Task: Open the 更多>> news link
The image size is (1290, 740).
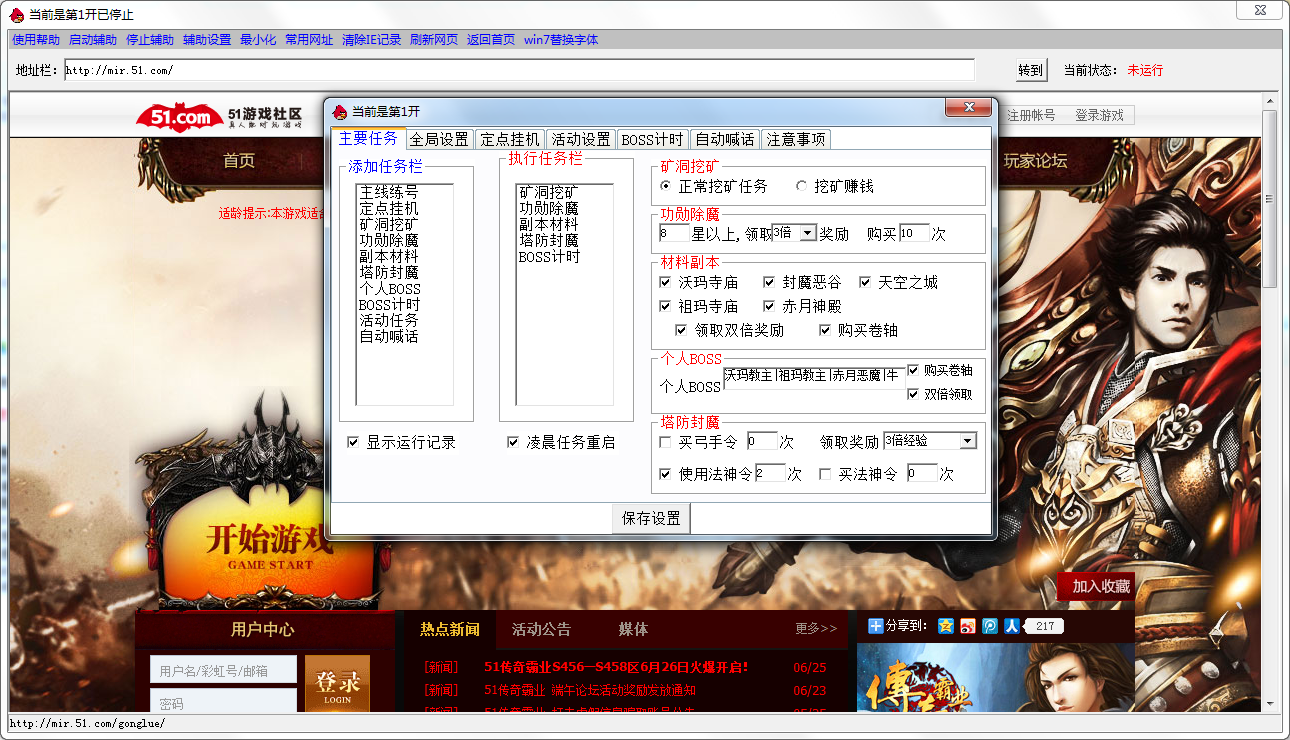Action: point(816,629)
